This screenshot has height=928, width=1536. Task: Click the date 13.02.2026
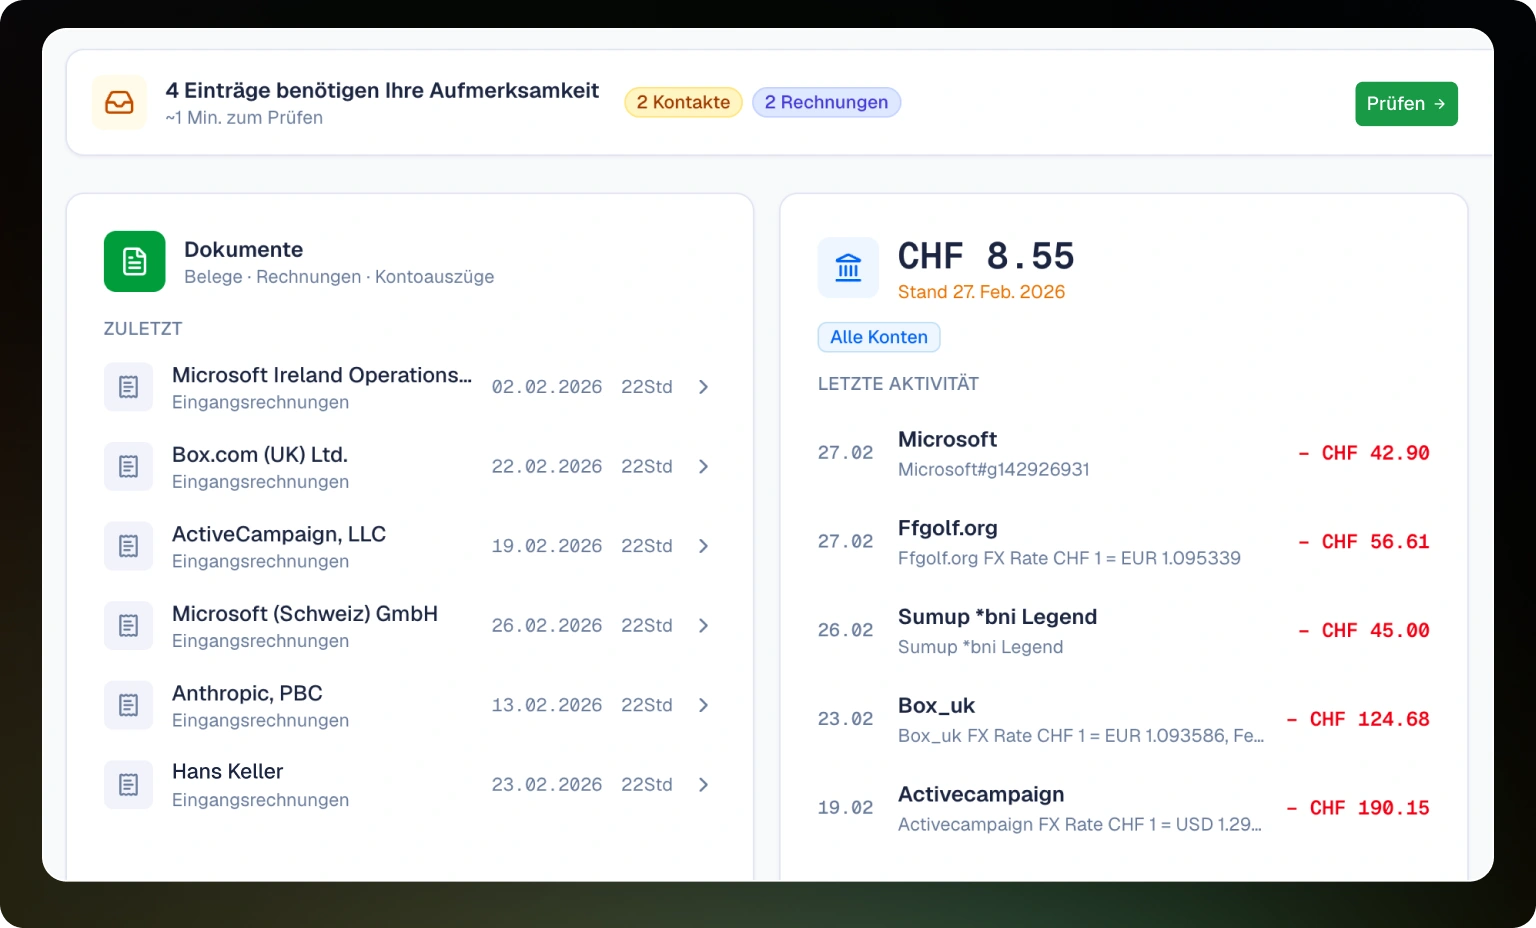click(x=547, y=705)
